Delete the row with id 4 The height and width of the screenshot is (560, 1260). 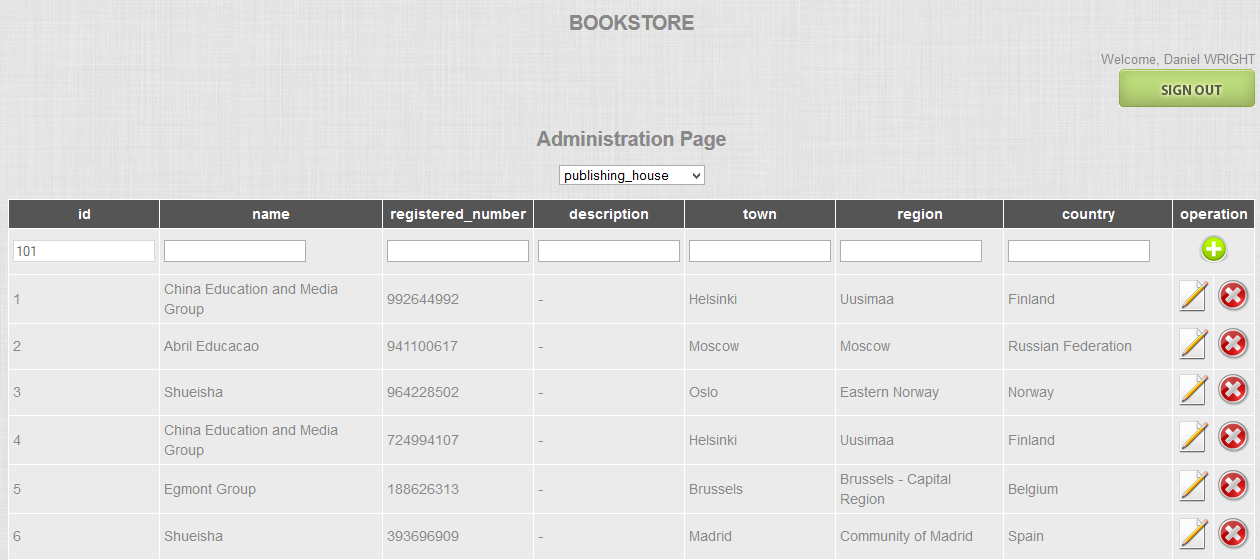pyautogui.click(x=1233, y=437)
